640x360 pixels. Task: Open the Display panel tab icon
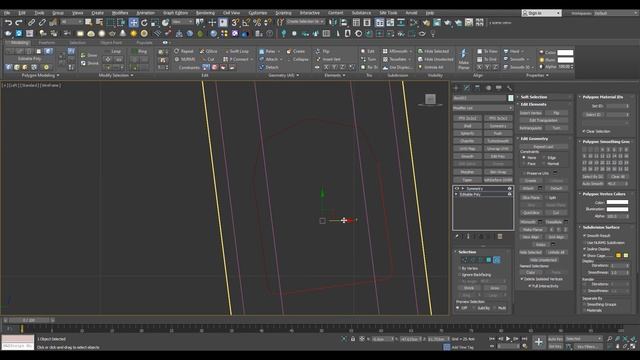pos(499,88)
